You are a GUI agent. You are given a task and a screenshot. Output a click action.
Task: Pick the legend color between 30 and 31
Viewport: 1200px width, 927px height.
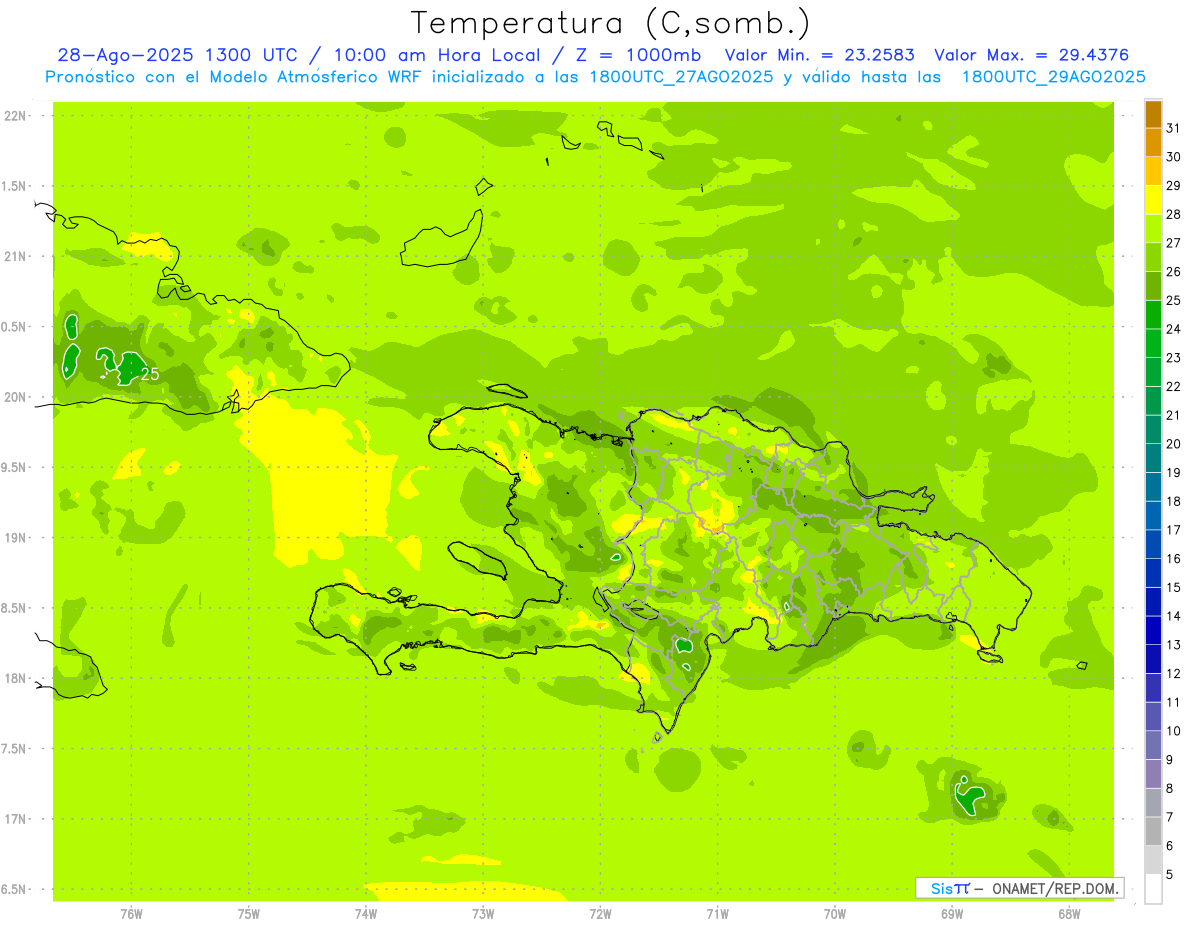(1153, 142)
